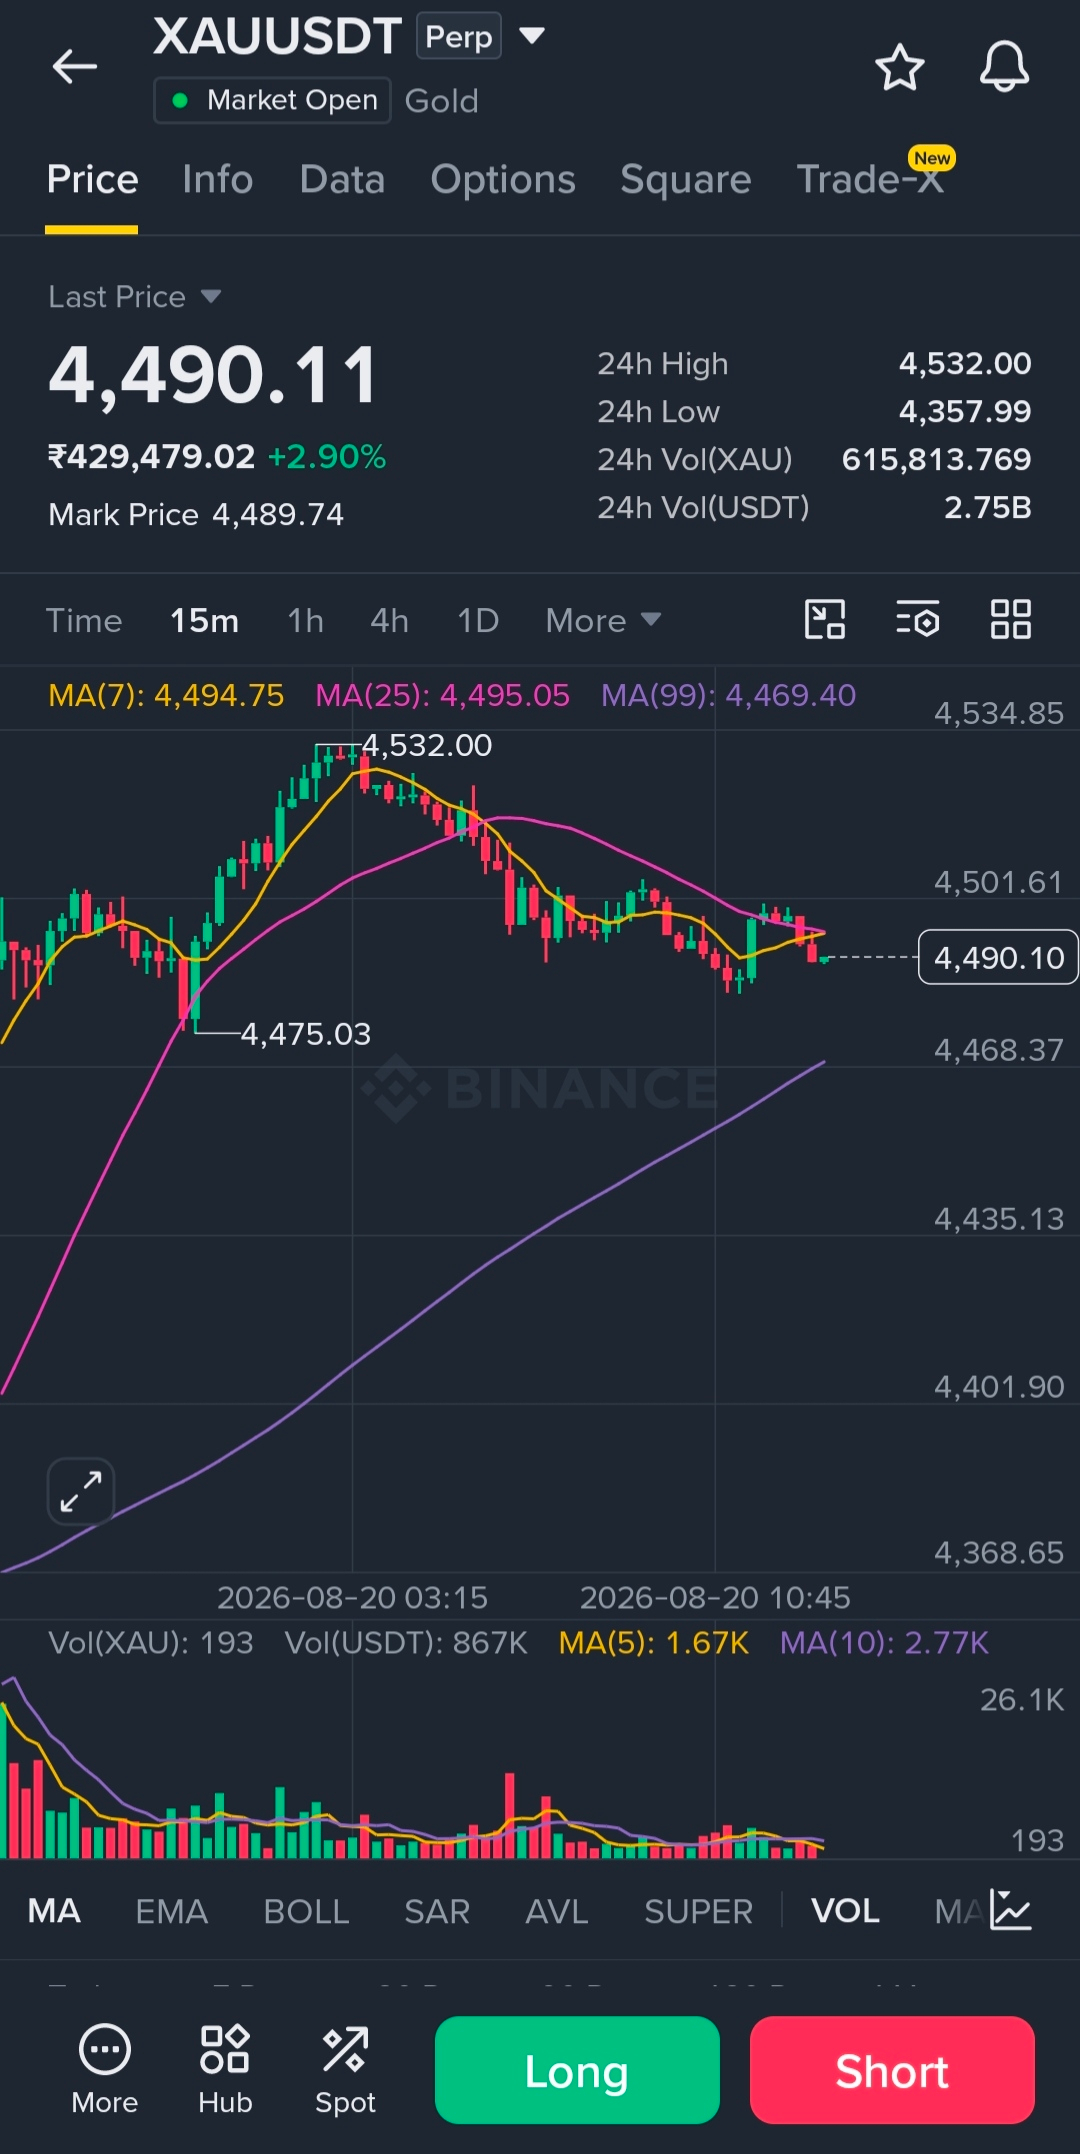Open the Options tab
1080x2154 pixels.
503,180
